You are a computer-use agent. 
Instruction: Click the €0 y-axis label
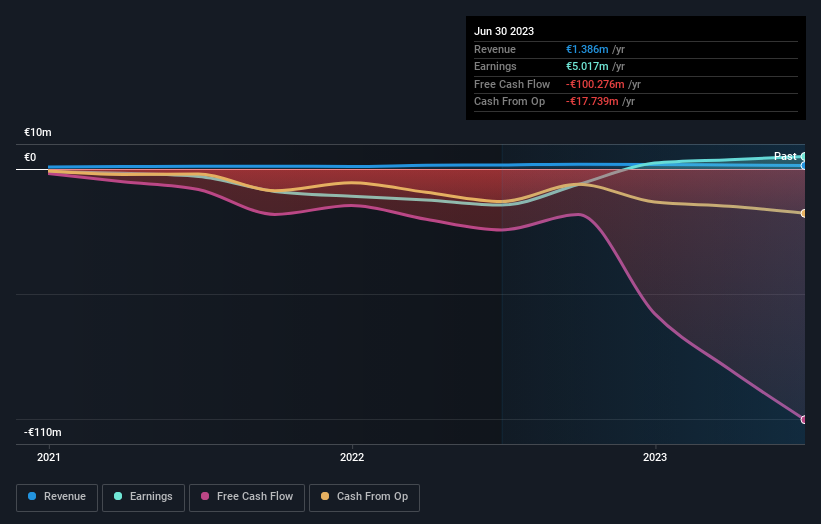[30, 157]
